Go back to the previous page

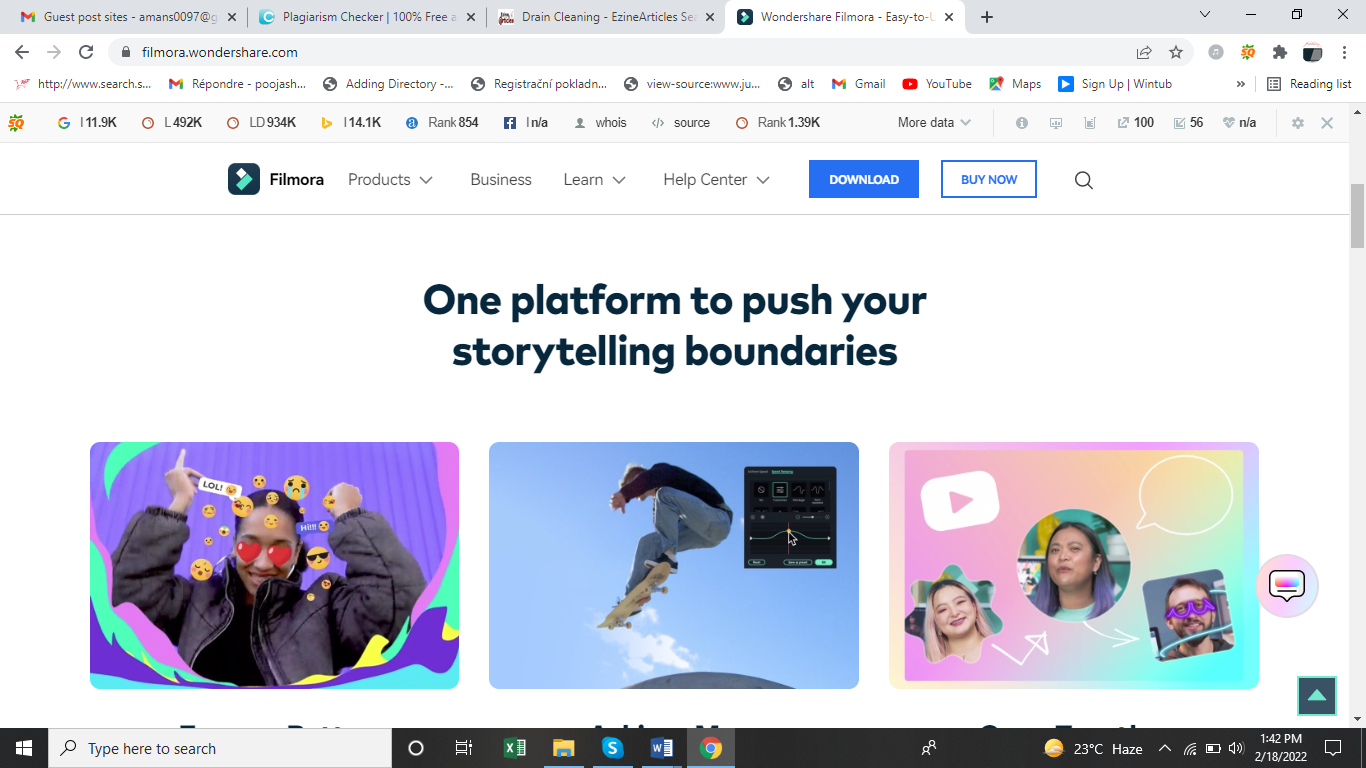22,52
